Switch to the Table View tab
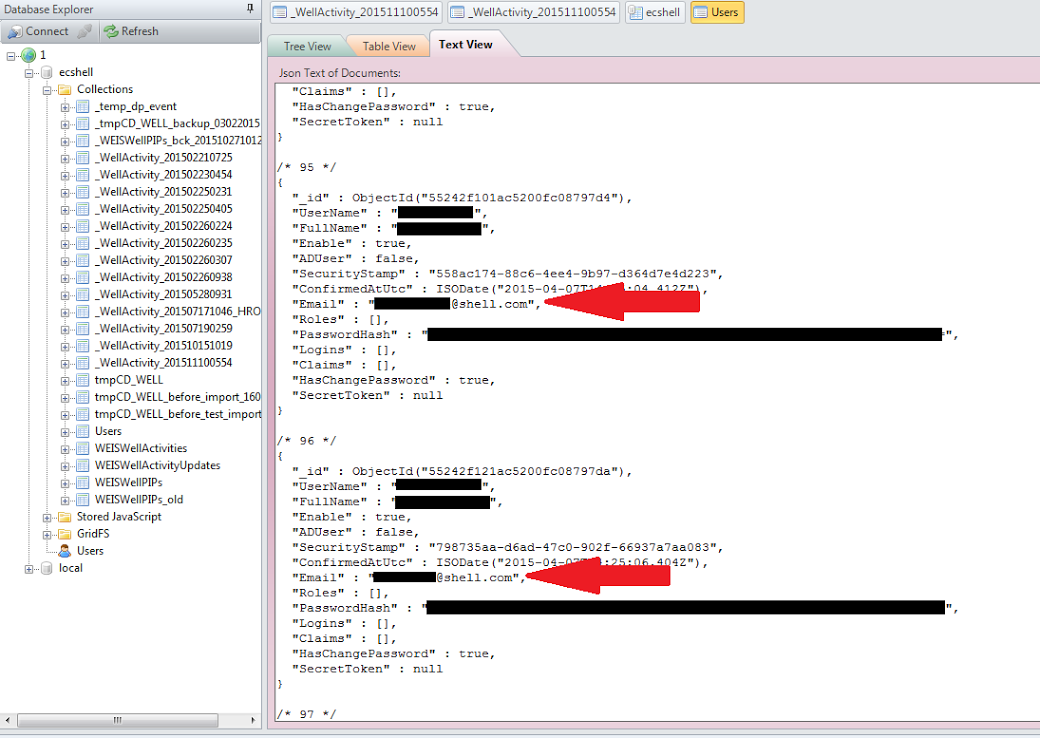Screen dimensions: 1040x738 click(388, 46)
